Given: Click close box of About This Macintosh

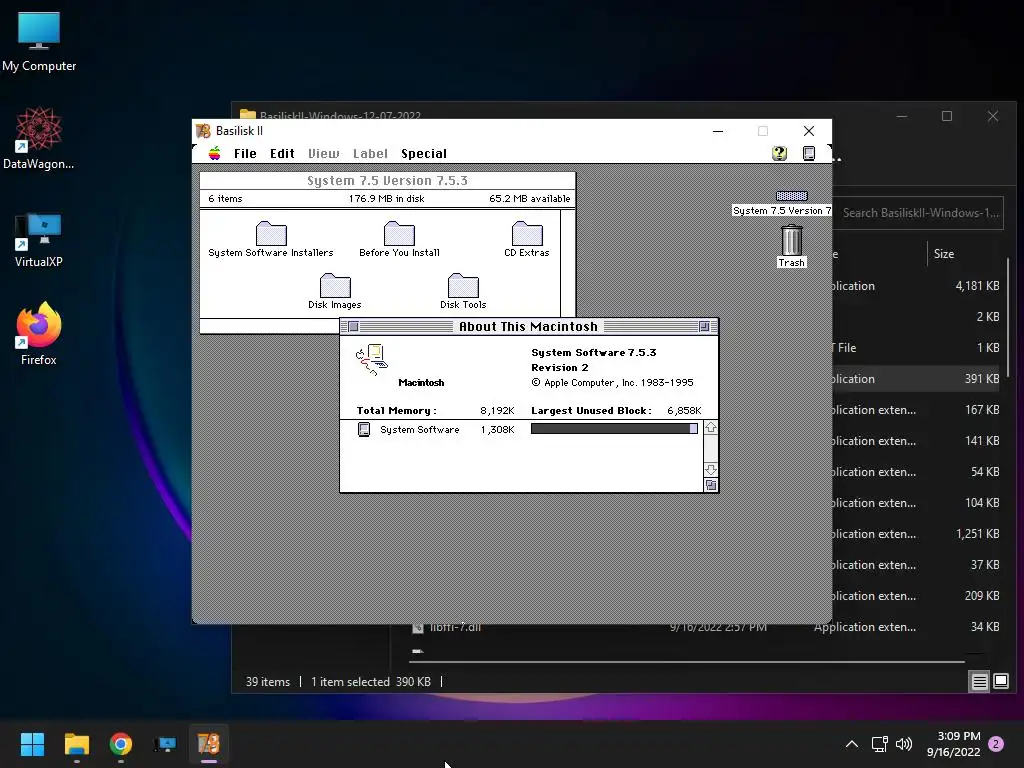Looking at the screenshot, I should (353, 327).
